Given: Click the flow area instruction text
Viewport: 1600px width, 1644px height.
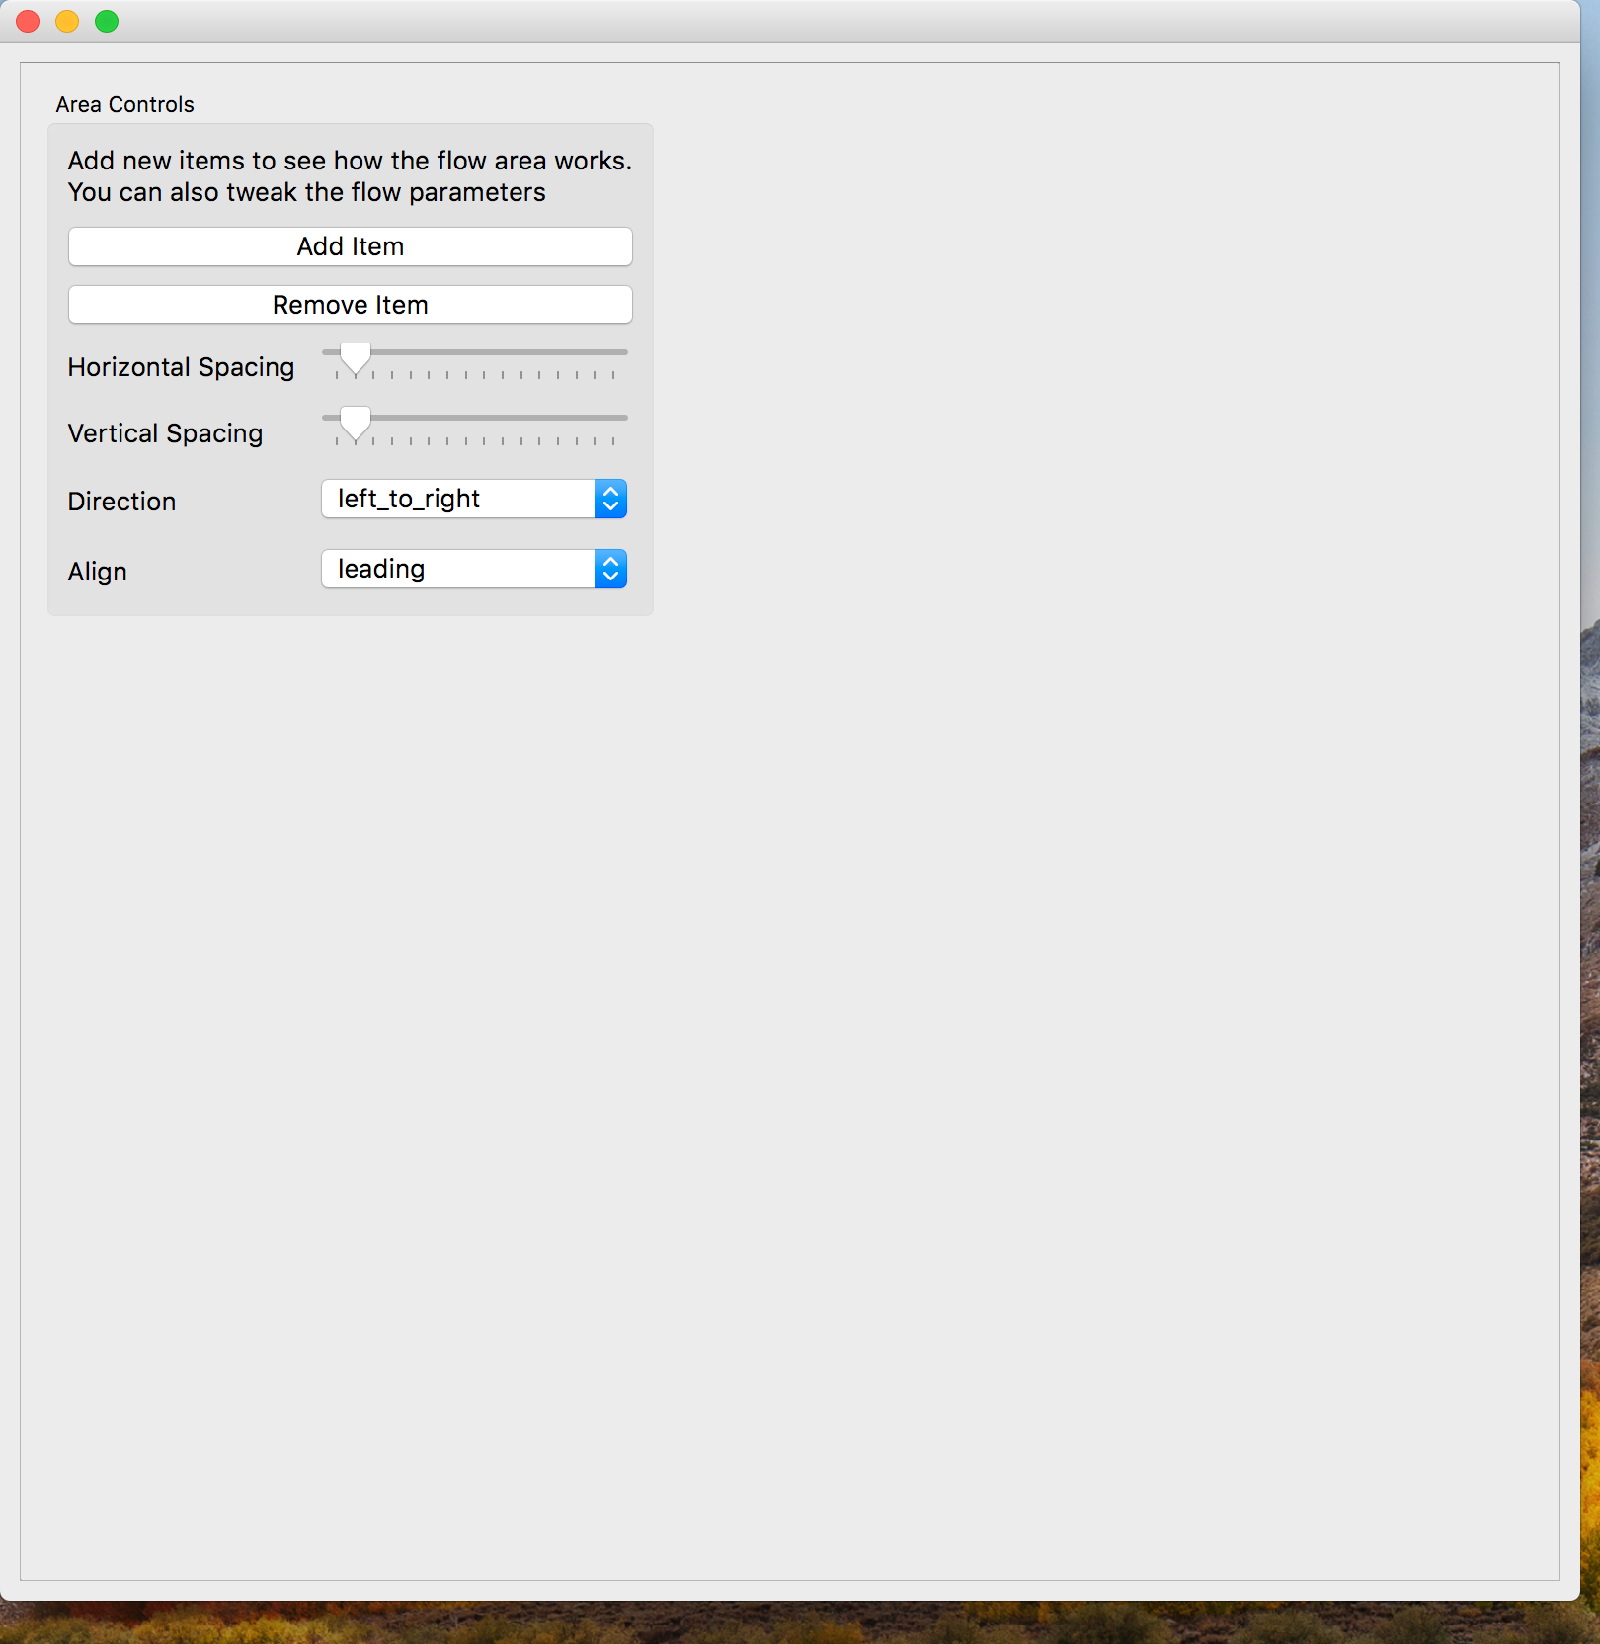Looking at the screenshot, I should (x=349, y=176).
